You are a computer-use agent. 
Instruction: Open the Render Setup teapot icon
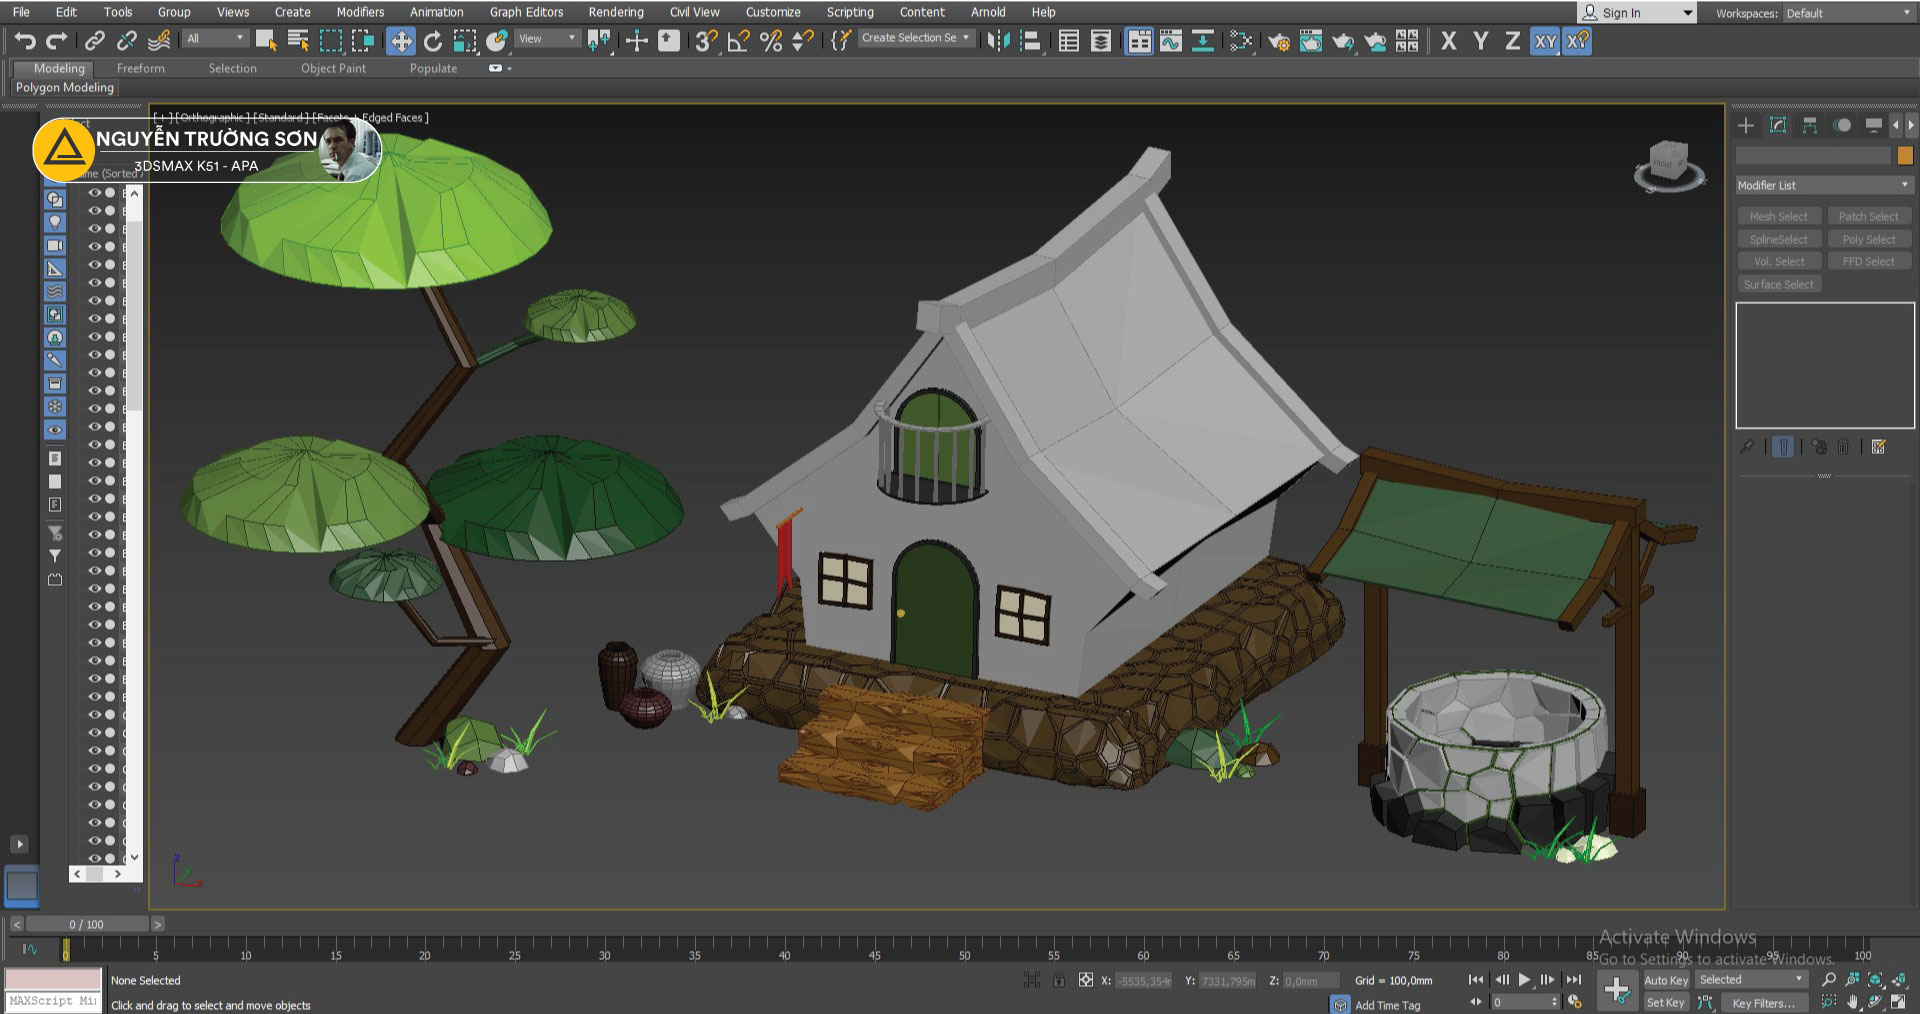(x=1278, y=41)
